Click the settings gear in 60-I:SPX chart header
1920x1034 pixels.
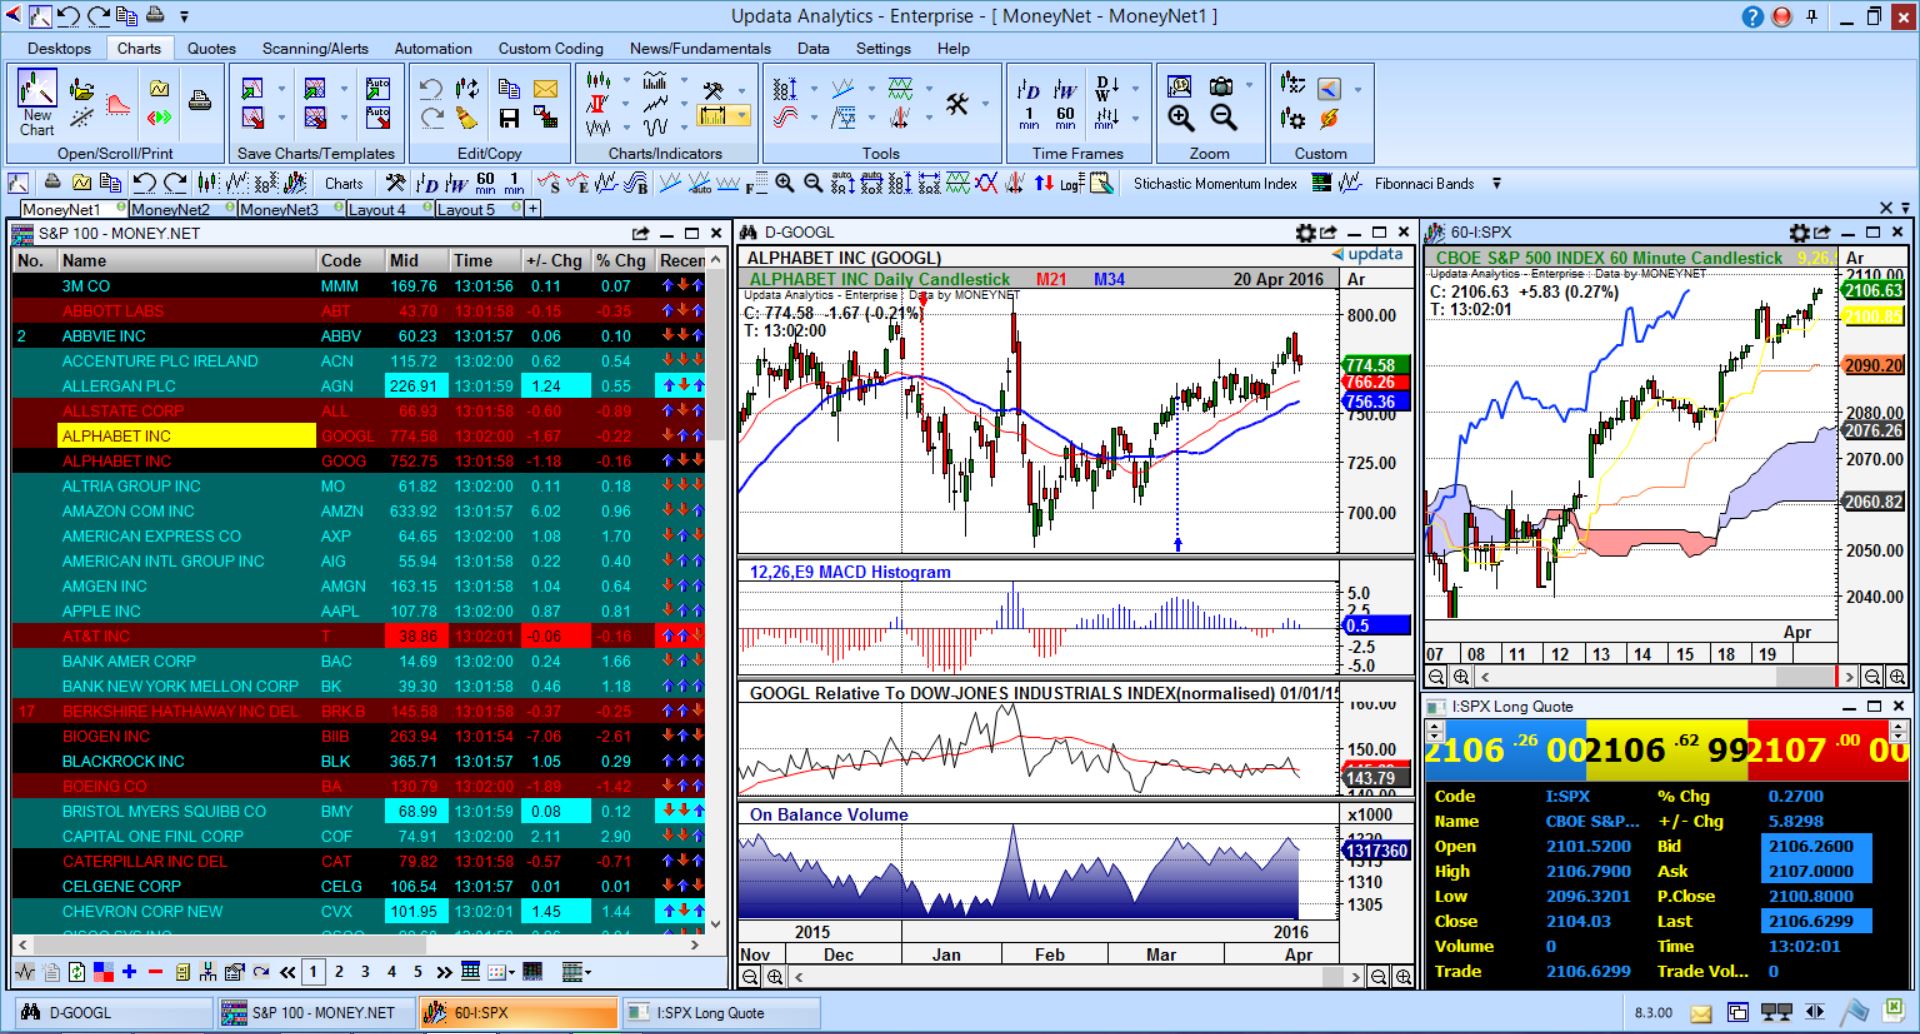point(1799,233)
